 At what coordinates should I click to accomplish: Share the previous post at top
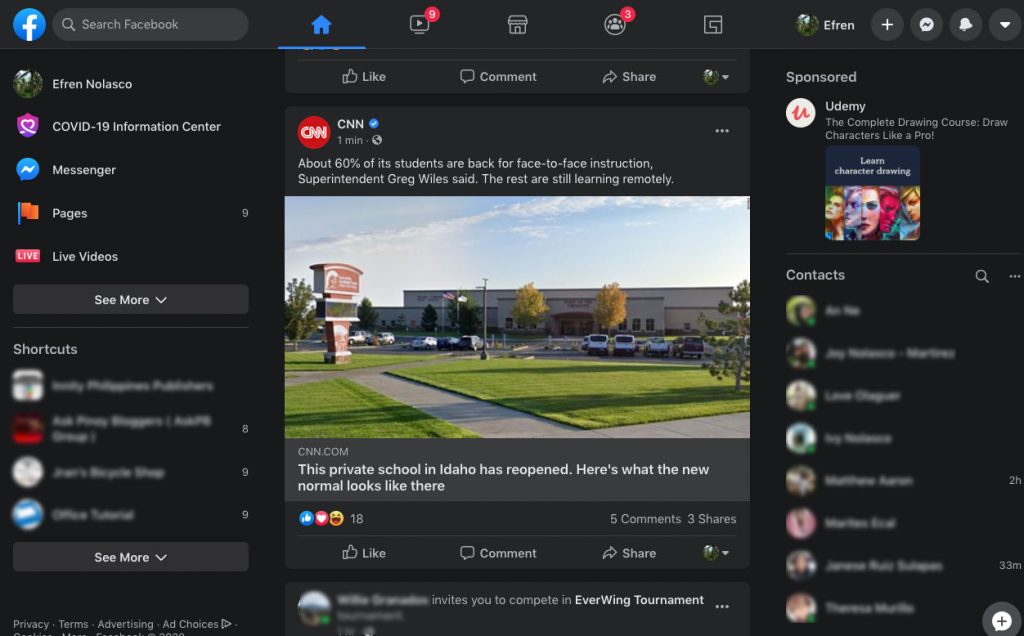(x=629, y=76)
